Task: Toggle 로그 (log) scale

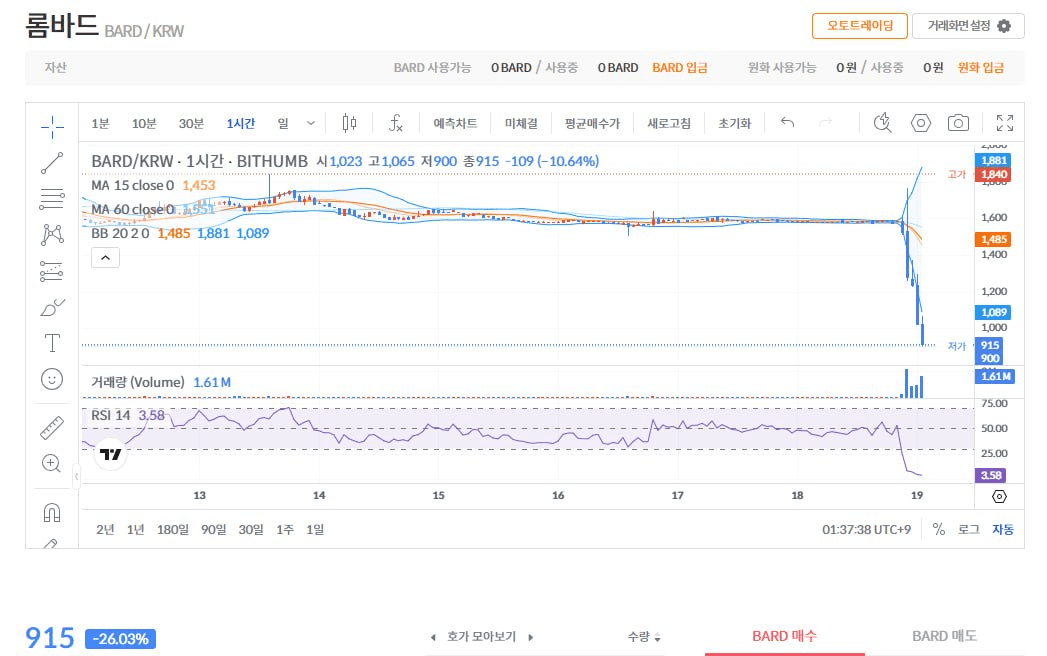Action: pos(968,529)
